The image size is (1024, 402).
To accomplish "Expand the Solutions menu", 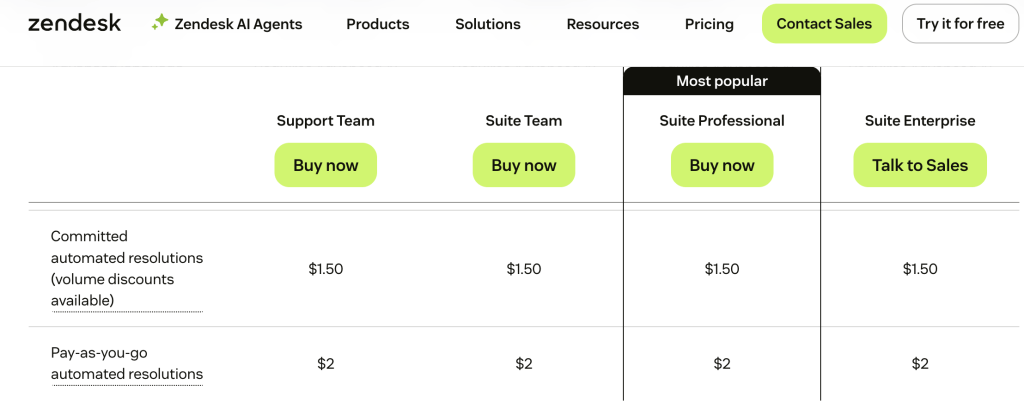I will [x=487, y=24].
